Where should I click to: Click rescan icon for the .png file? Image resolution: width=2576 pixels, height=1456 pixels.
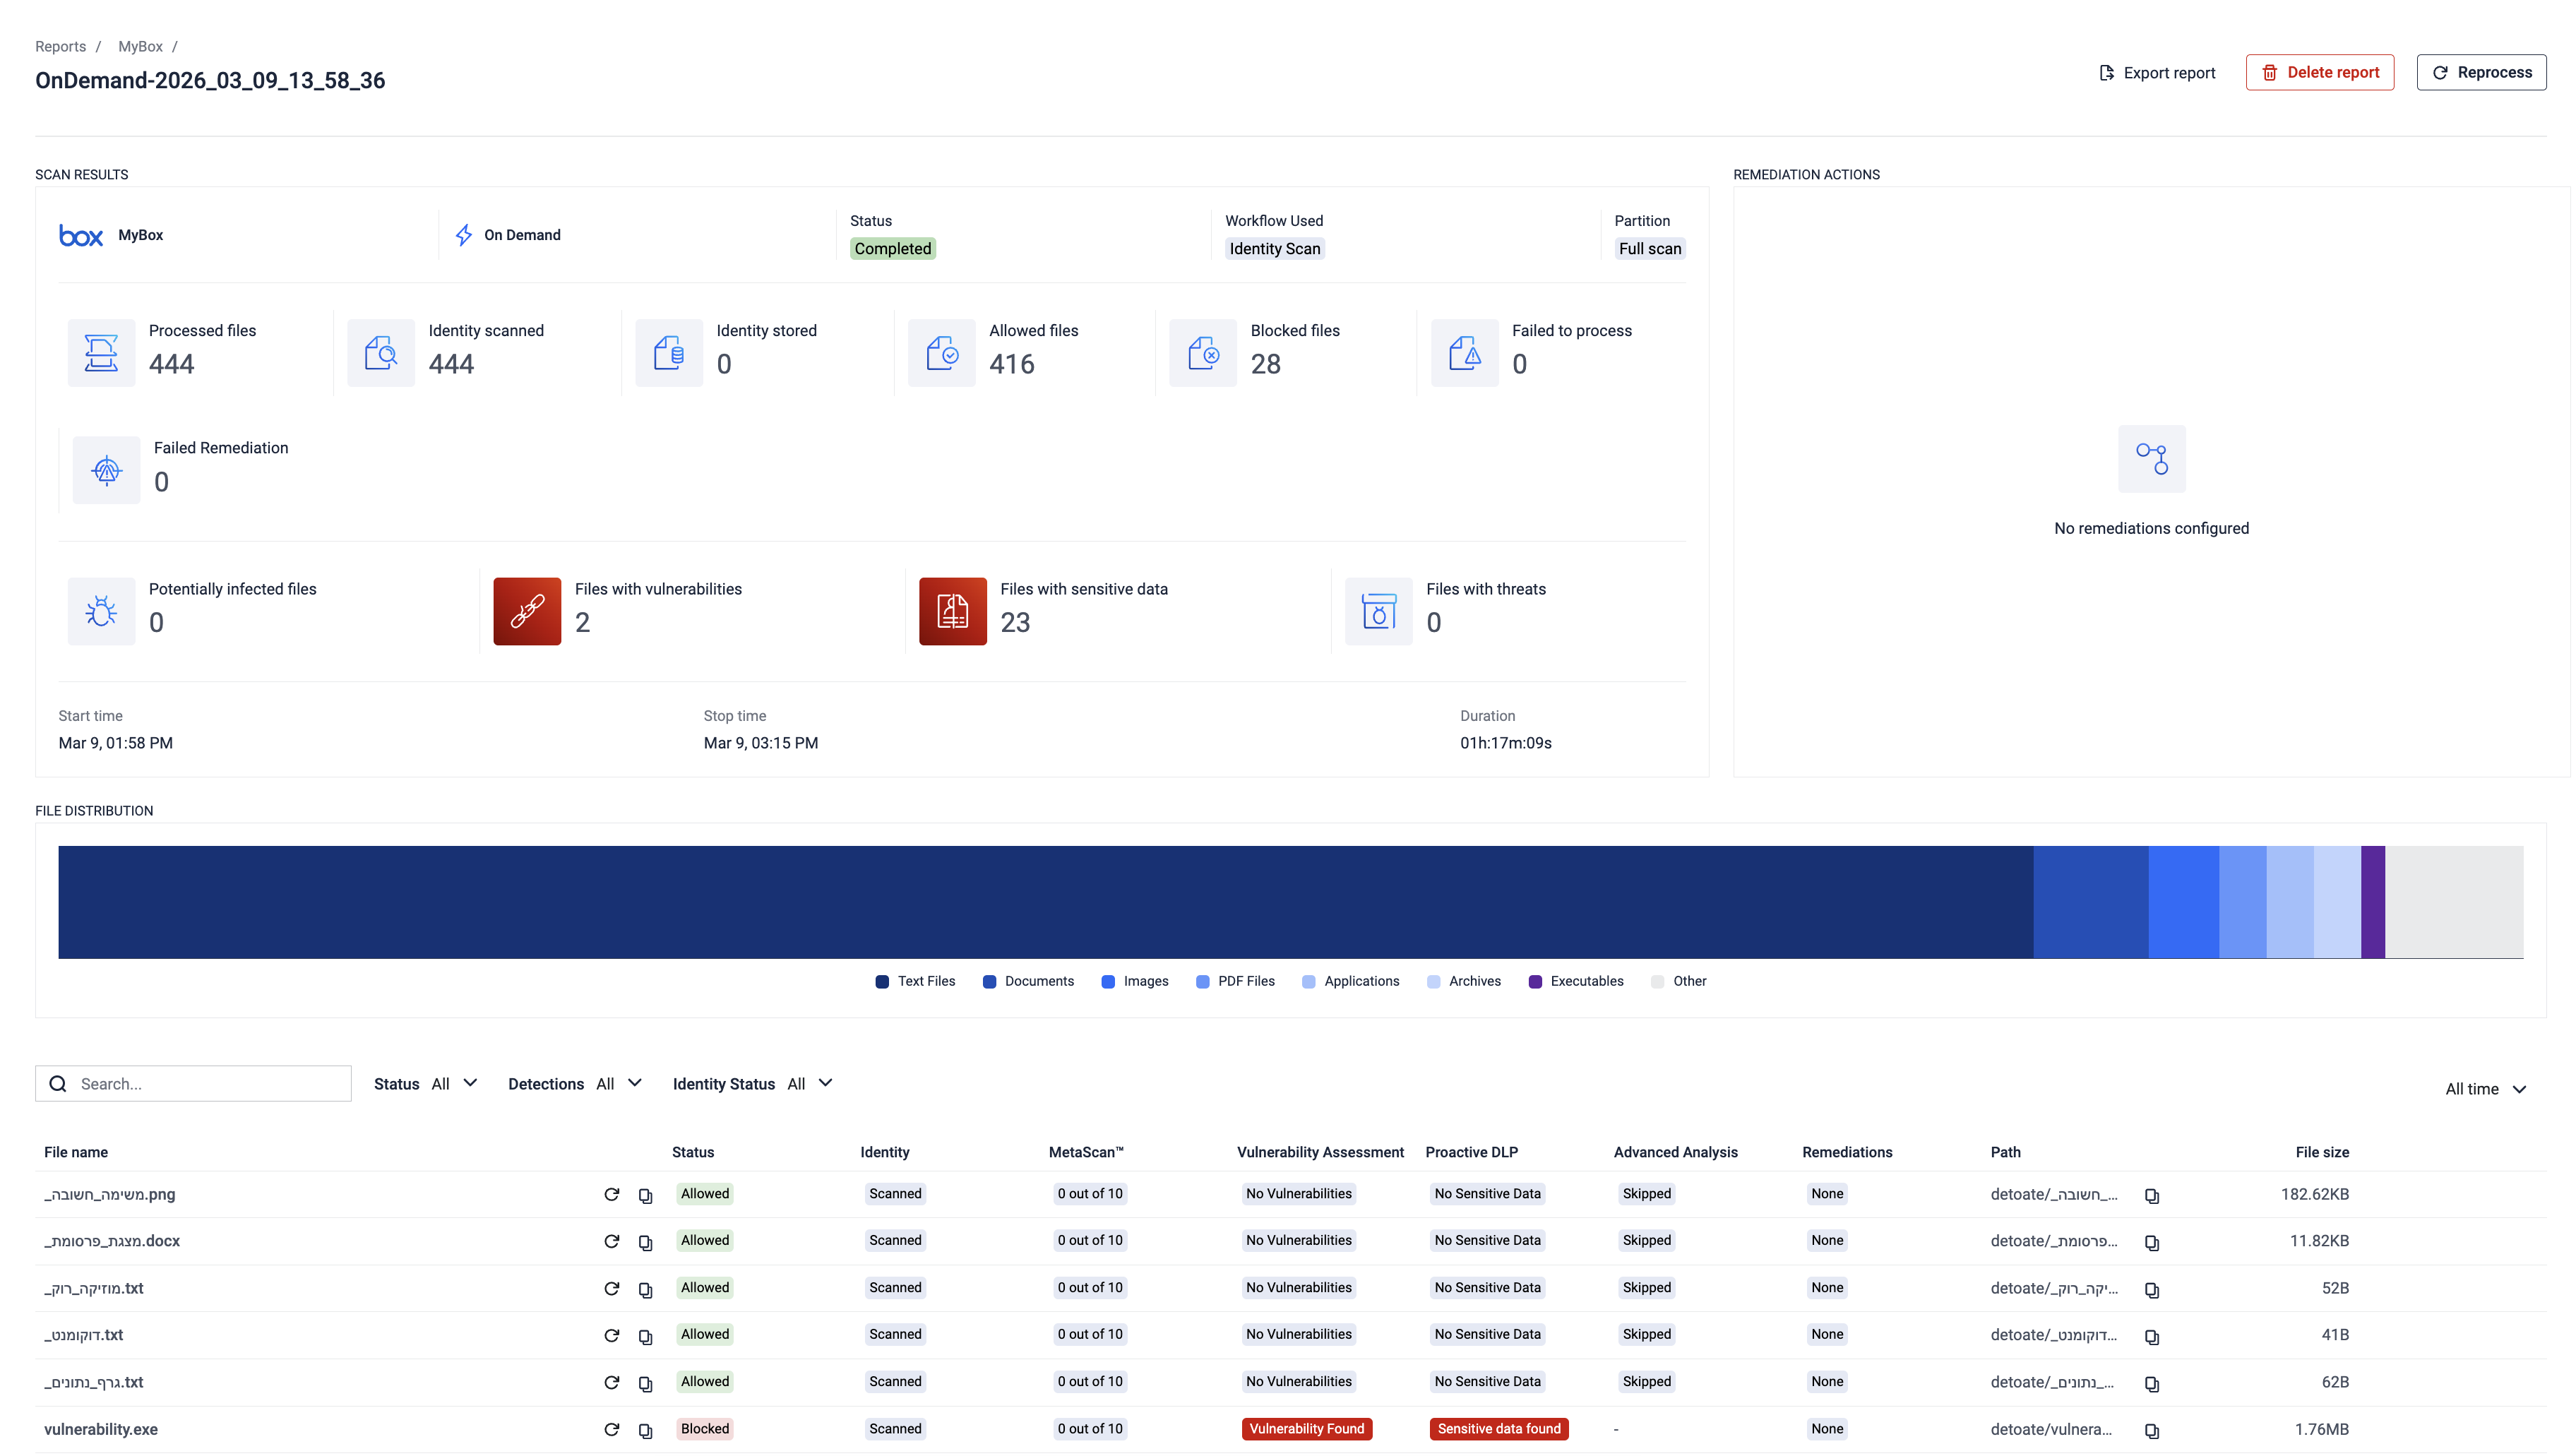(x=611, y=1194)
